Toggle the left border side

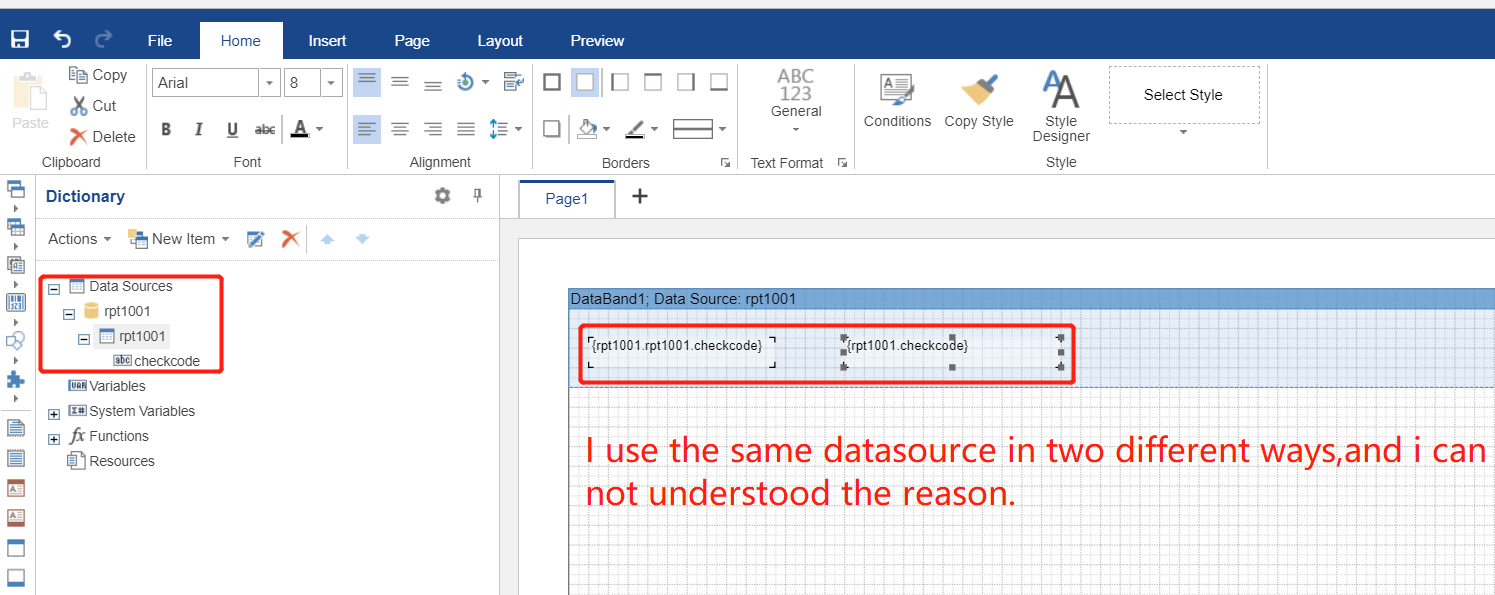[x=620, y=82]
